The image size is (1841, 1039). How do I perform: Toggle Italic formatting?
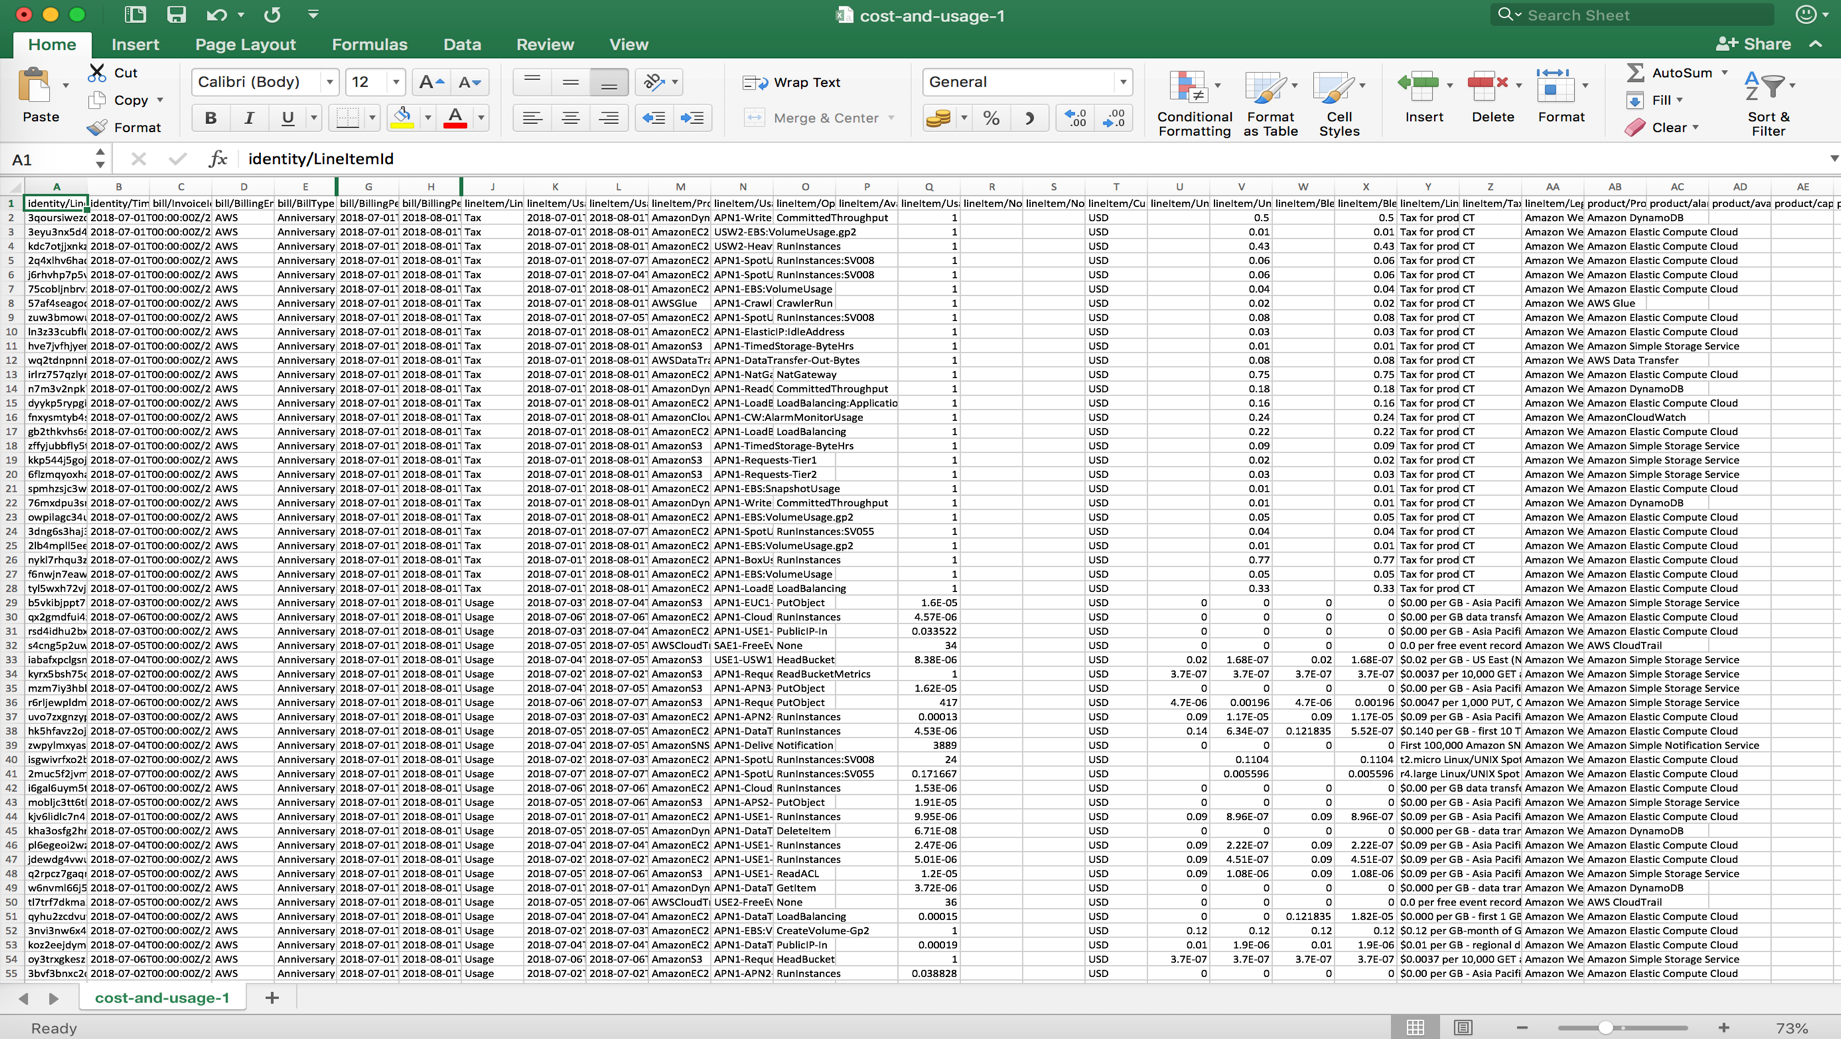[x=249, y=118]
